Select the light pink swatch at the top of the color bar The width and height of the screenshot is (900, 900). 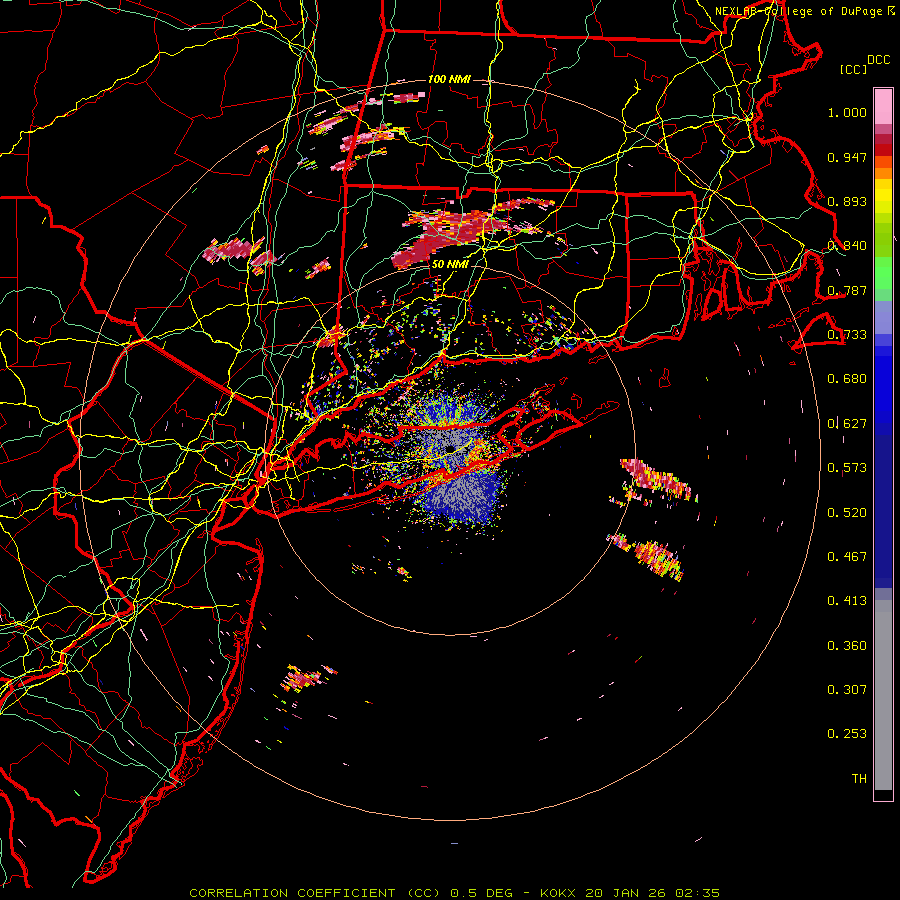pyautogui.click(x=883, y=106)
